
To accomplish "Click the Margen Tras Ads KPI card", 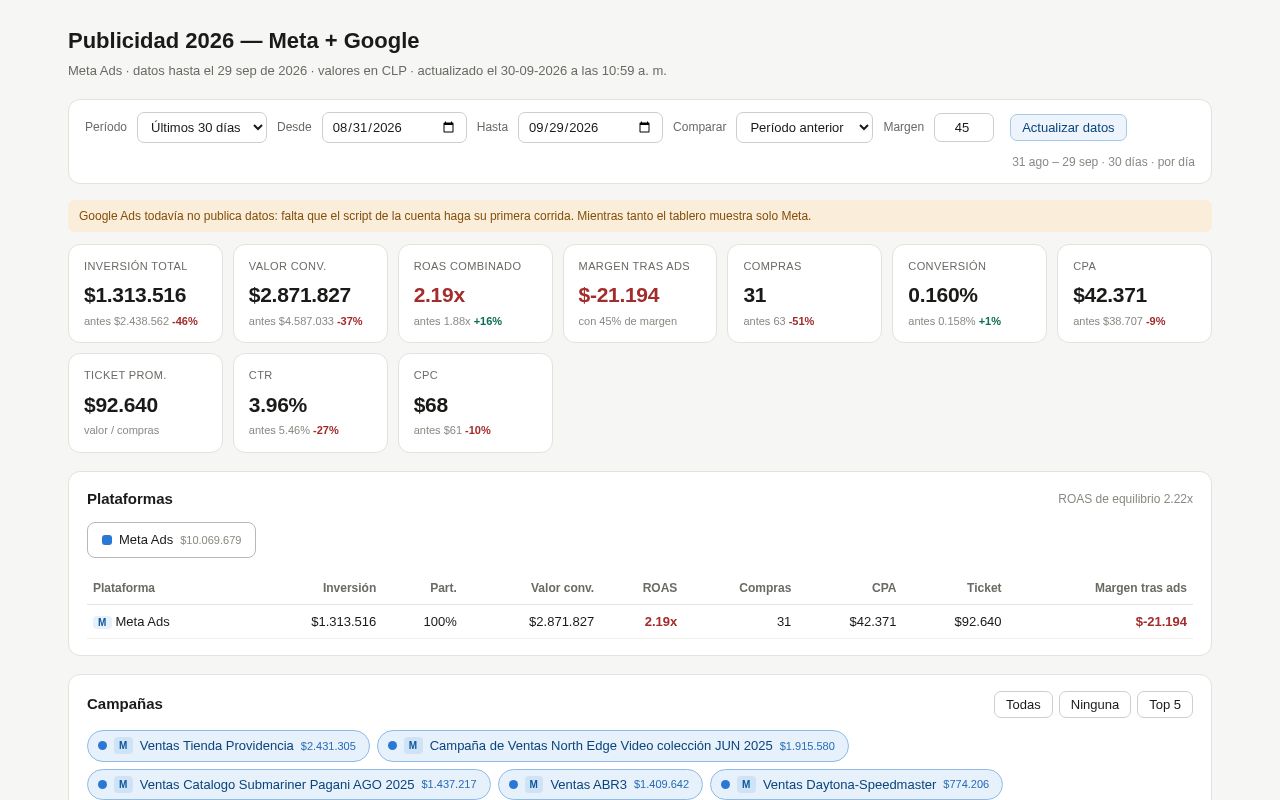I will [640, 294].
